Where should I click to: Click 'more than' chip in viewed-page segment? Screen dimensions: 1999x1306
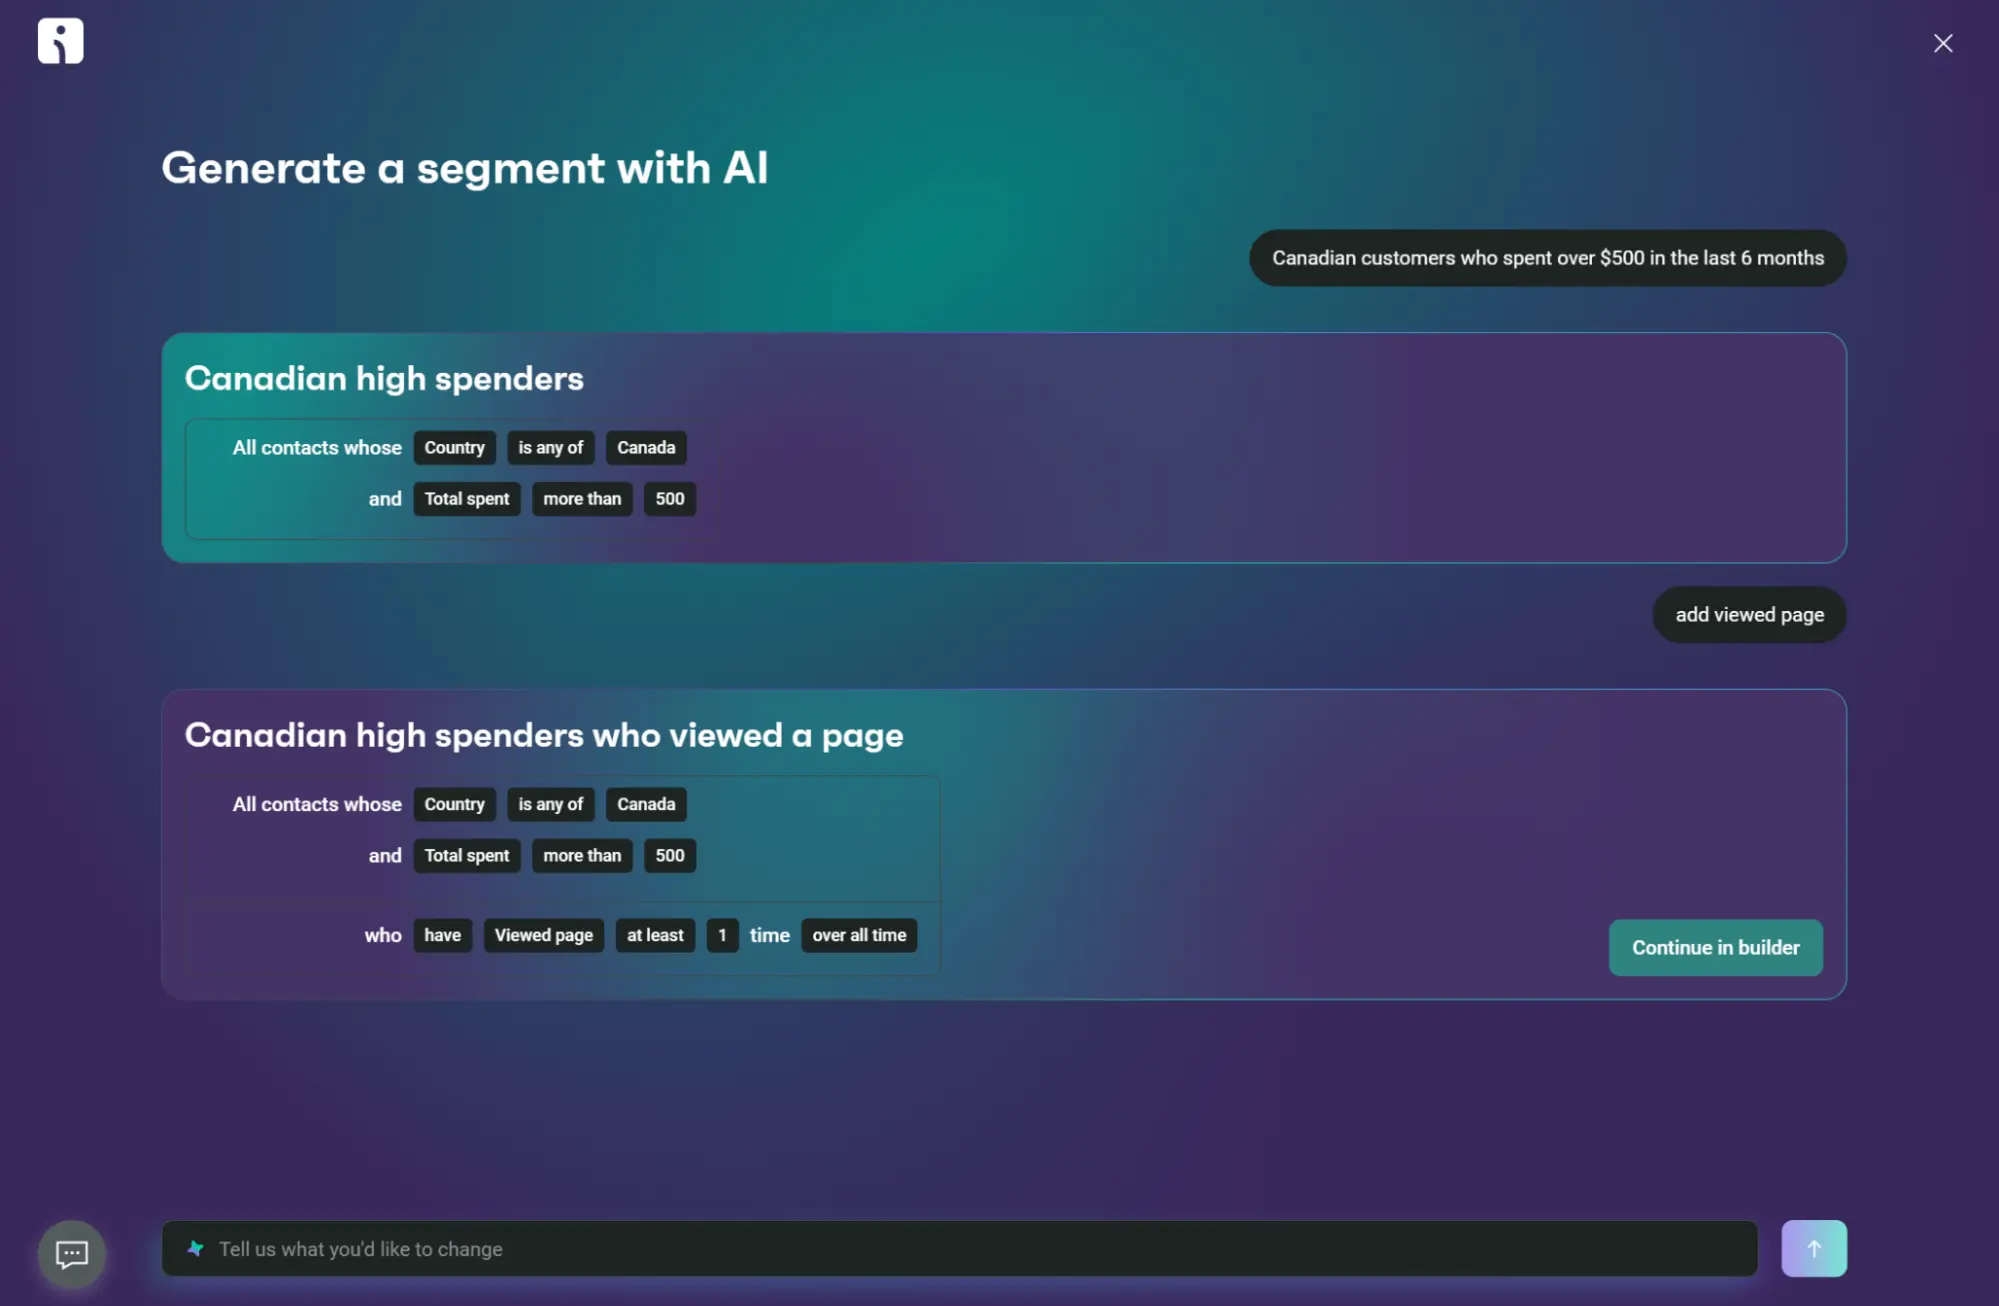pyautogui.click(x=582, y=855)
